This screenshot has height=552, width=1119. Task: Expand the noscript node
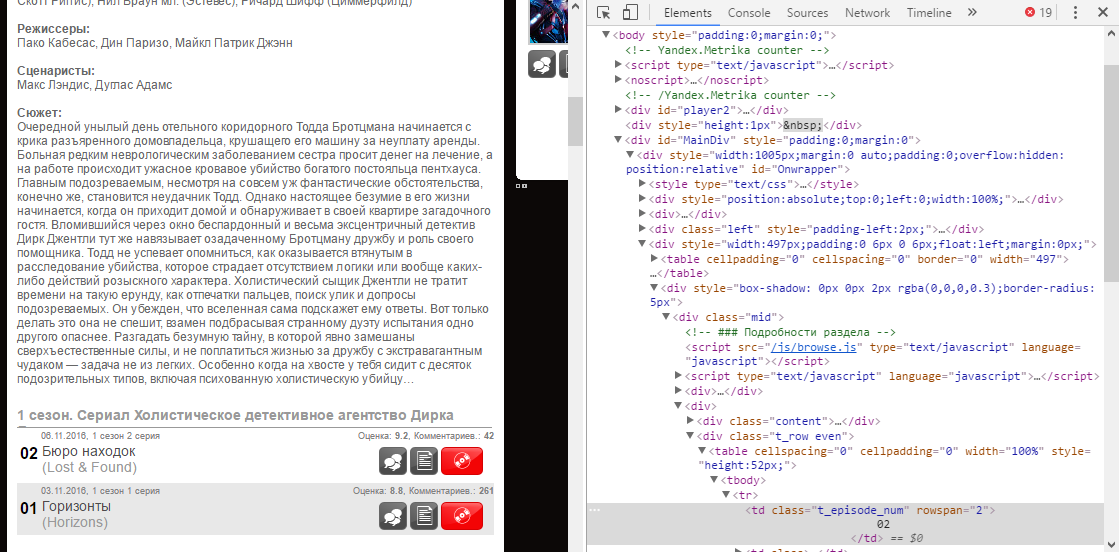point(619,80)
